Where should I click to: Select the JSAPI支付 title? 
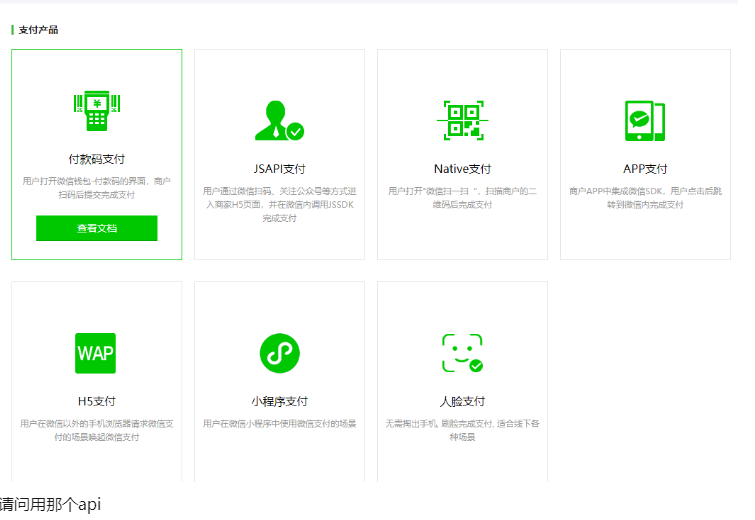pyautogui.click(x=279, y=169)
